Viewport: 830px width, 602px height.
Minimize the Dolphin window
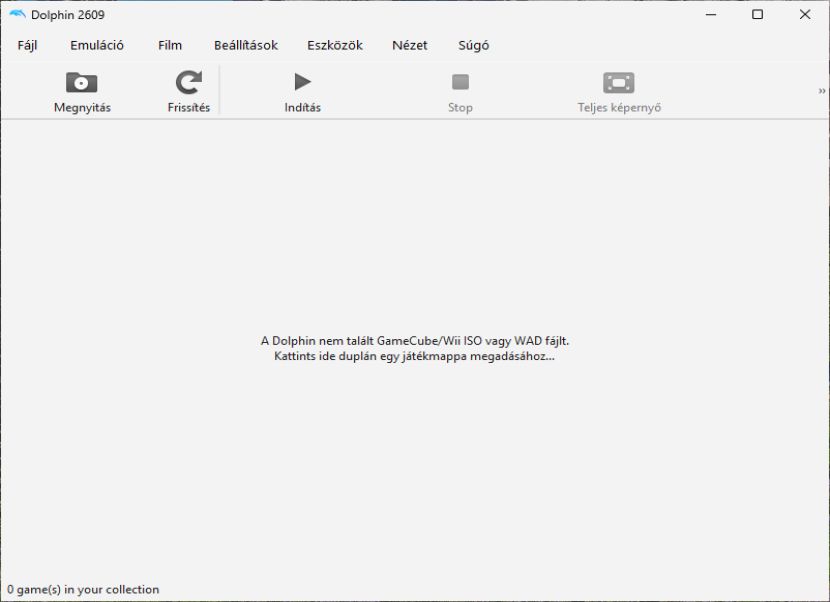[711, 14]
